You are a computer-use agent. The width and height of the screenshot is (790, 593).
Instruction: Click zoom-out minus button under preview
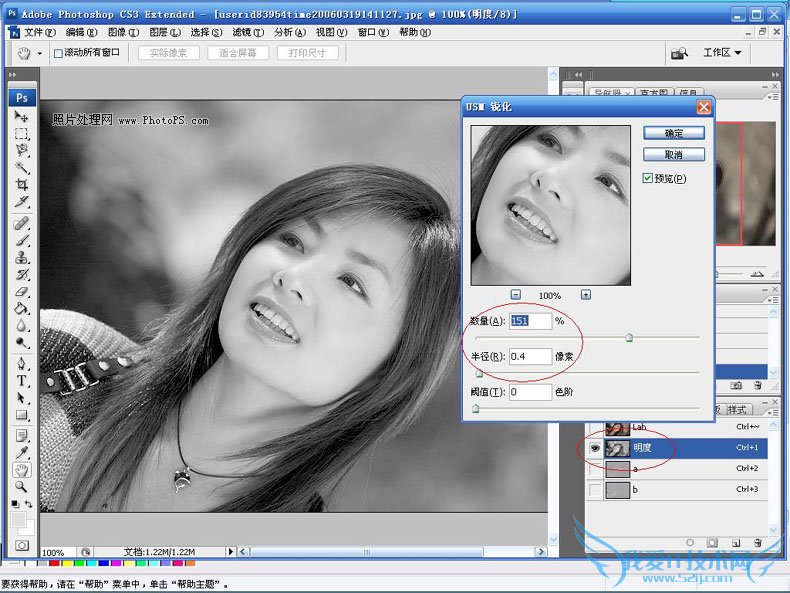[x=515, y=295]
